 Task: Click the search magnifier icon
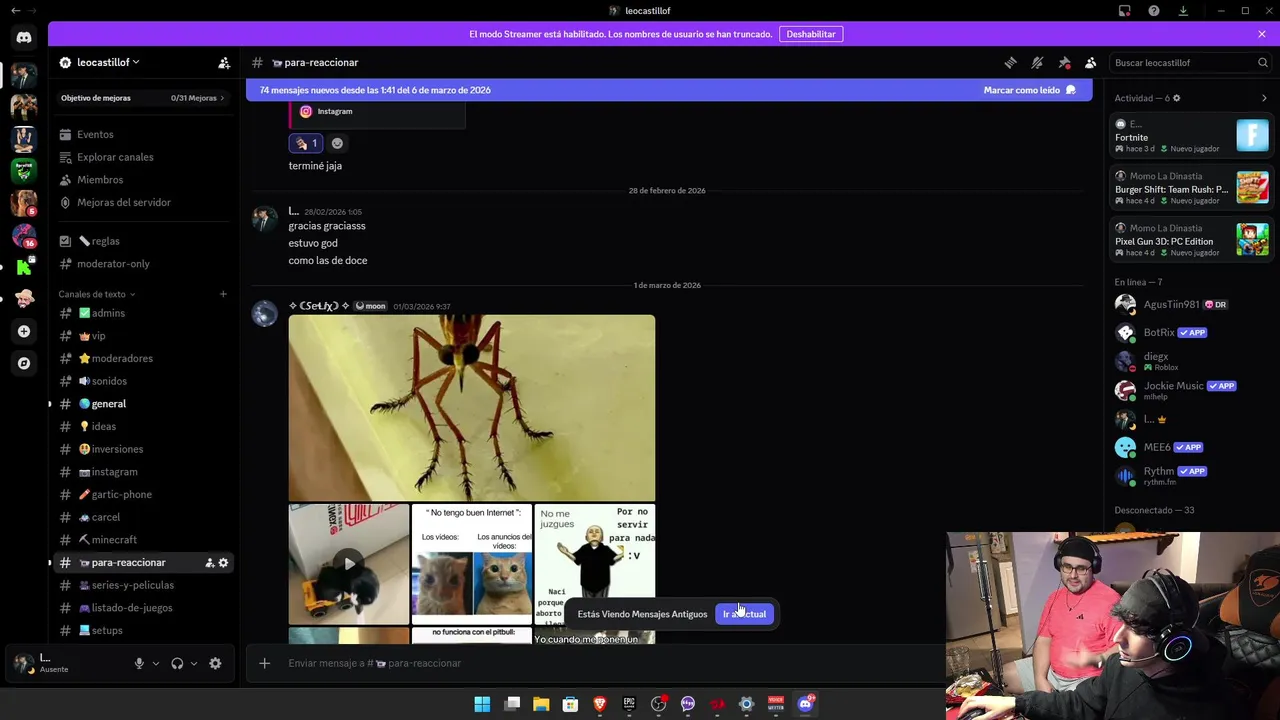(1263, 62)
